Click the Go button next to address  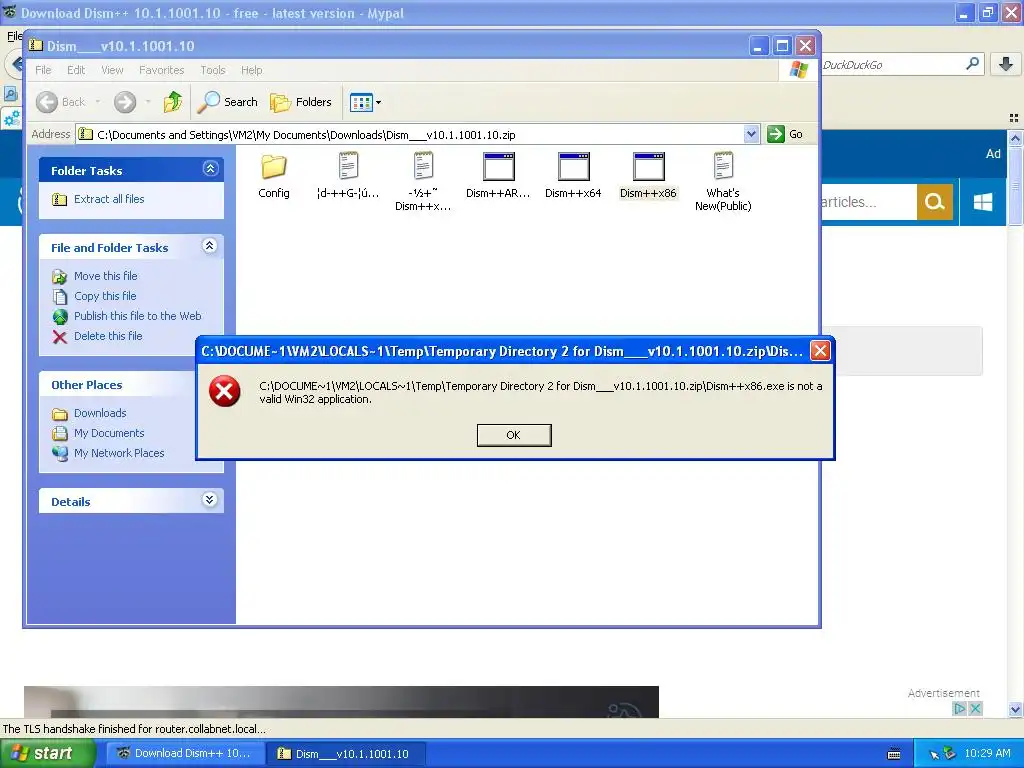pos(785,135)
